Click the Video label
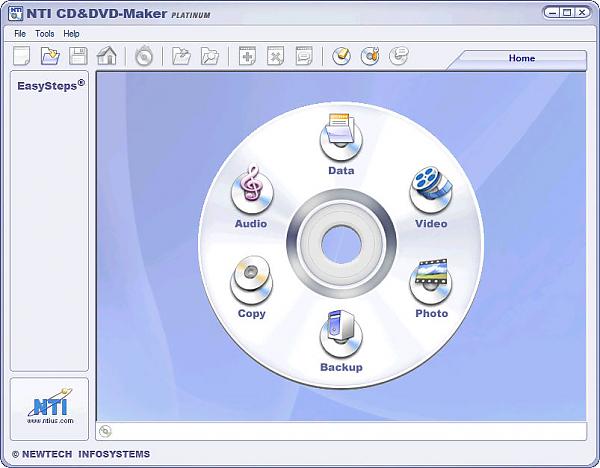This screenshot has width=600, height=468. pyautogui.click(x=431, y=223)
